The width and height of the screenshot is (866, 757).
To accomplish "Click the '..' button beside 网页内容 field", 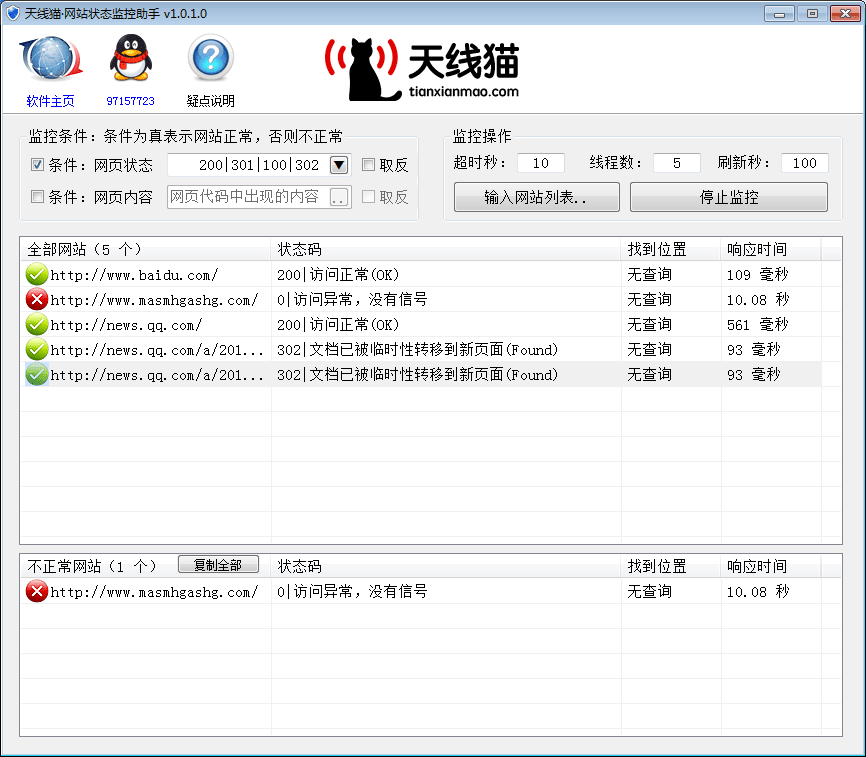I will (x=339, y=197).
